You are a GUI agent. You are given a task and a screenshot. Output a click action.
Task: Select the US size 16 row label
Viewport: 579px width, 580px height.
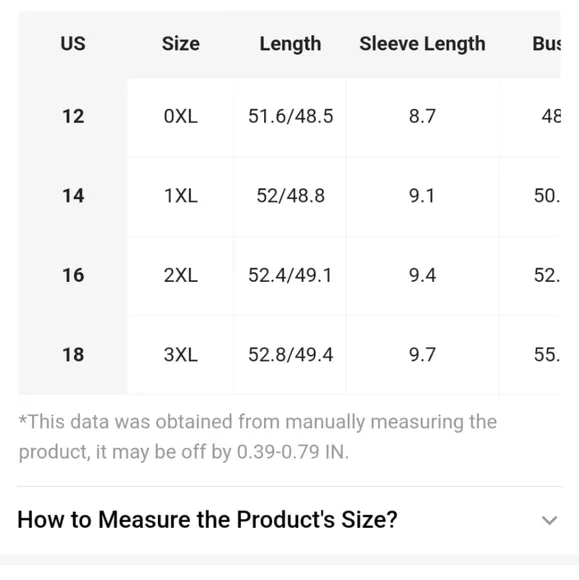73,275
